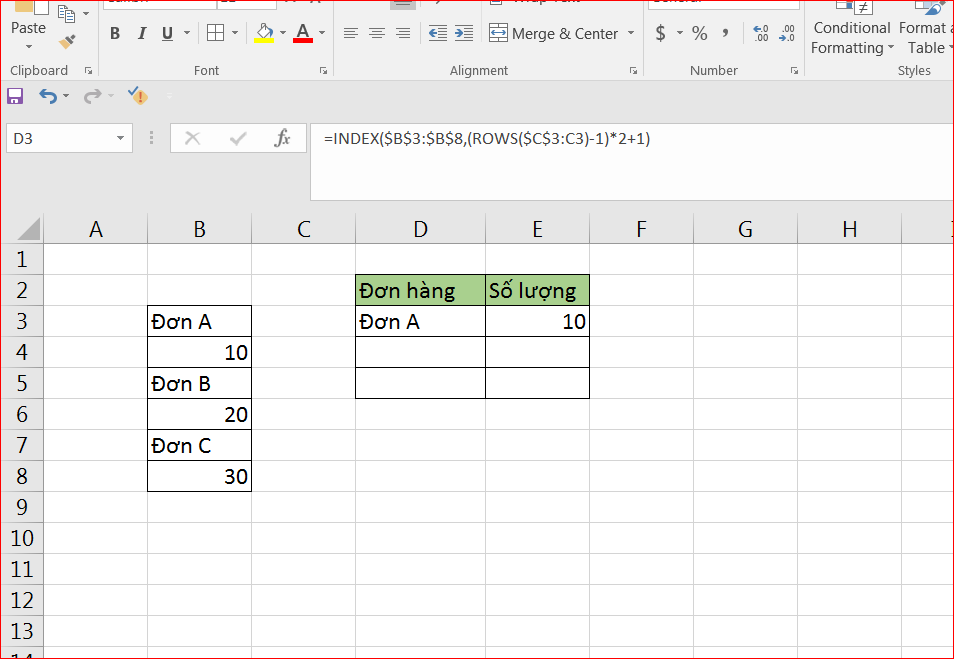Screen dimensions: 954x659
Task: Open the Paste dropdown arrow
Action: [29, 46]
